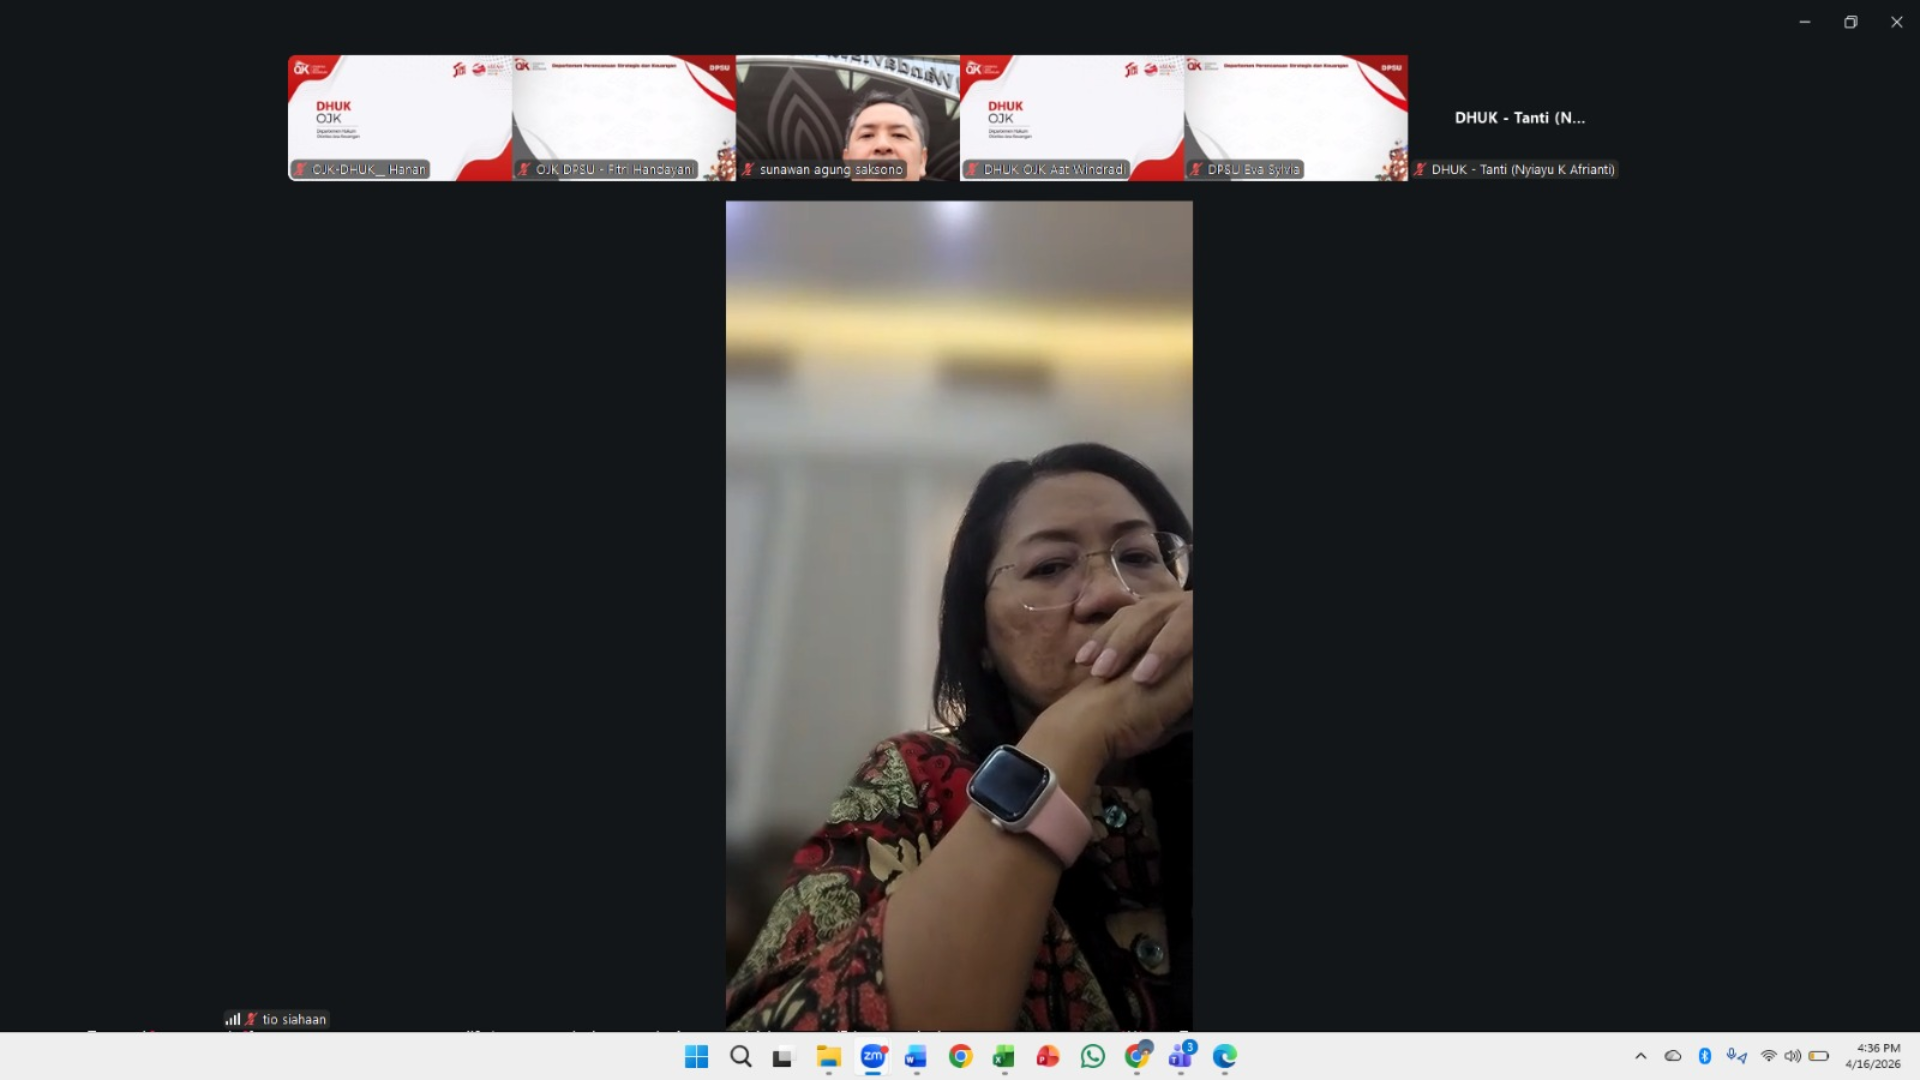Open Bluetooth tray icon
This screenshot has height=1080, width=1920.
[x=1705, y=1056]
